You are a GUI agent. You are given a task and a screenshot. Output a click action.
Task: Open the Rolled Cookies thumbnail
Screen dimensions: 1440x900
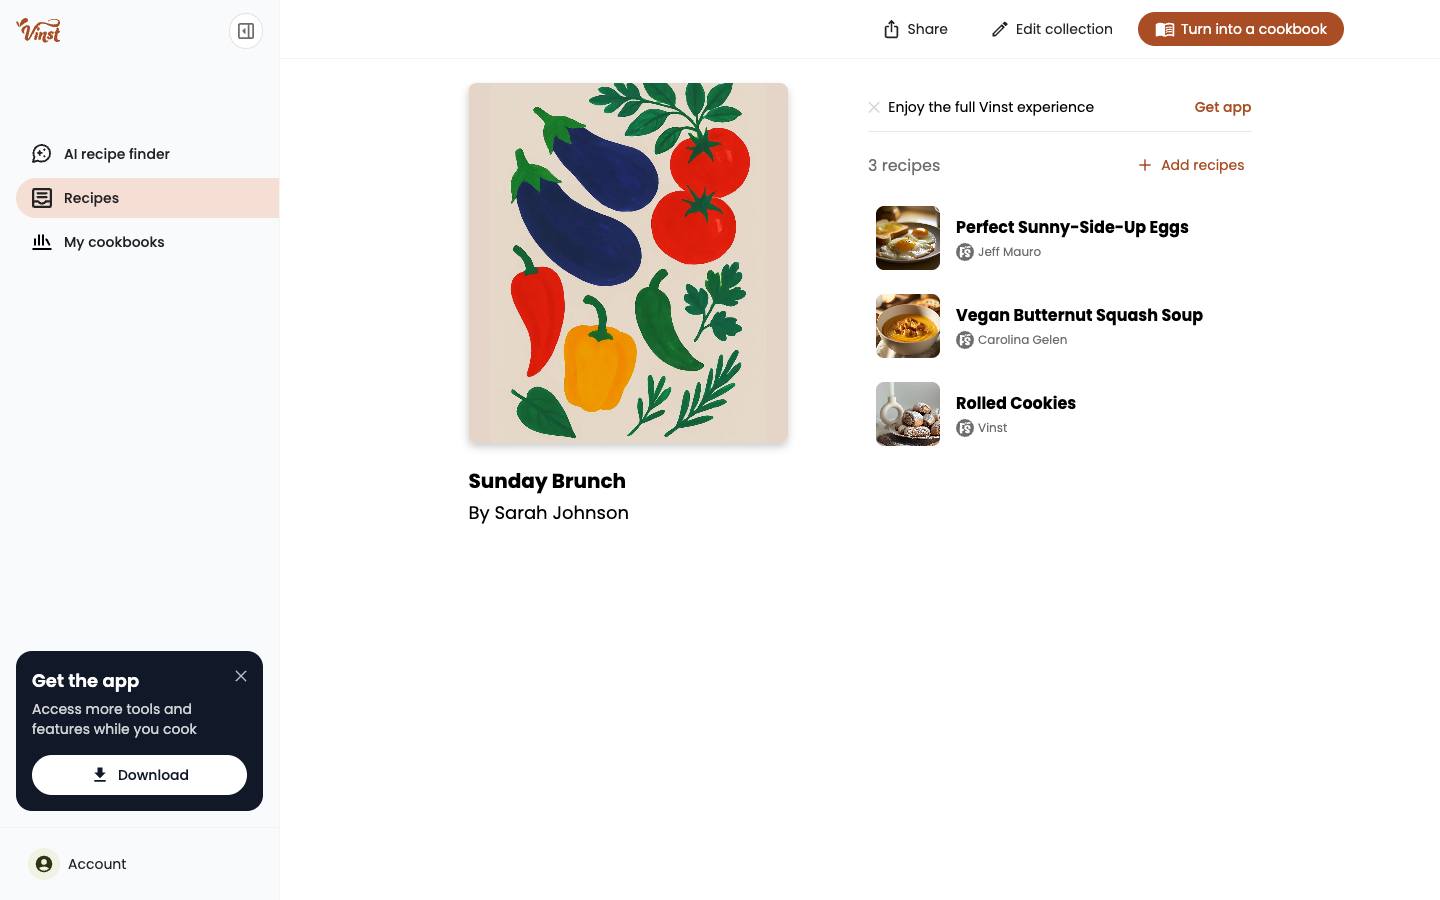click(x=908, y=414)
